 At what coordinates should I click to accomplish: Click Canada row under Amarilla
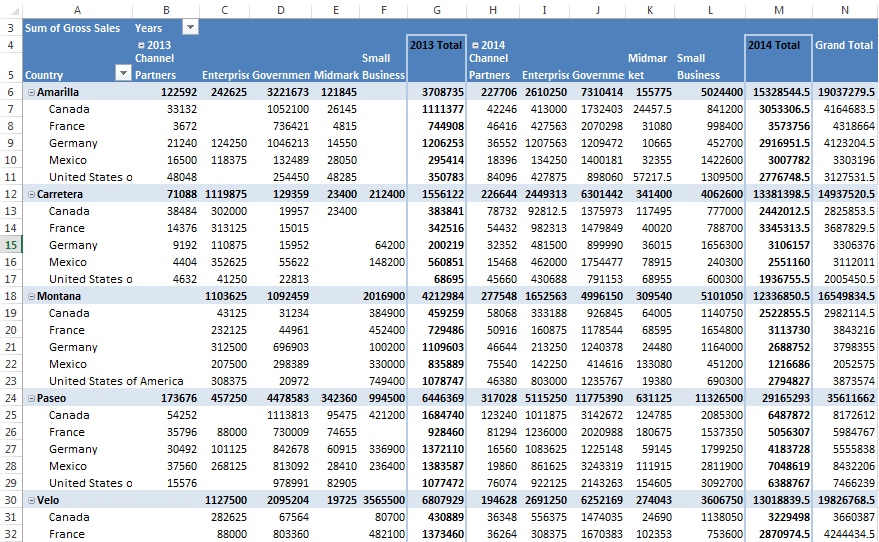coord(69,109)
